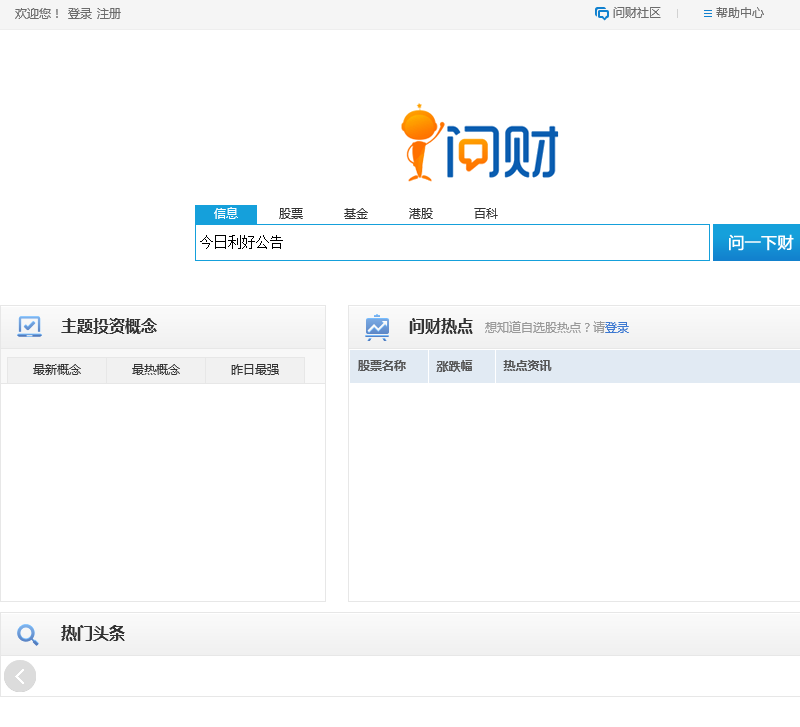Switch to the 股票 search tab
Screen dimensions: 800x727
tap(291, 214)
